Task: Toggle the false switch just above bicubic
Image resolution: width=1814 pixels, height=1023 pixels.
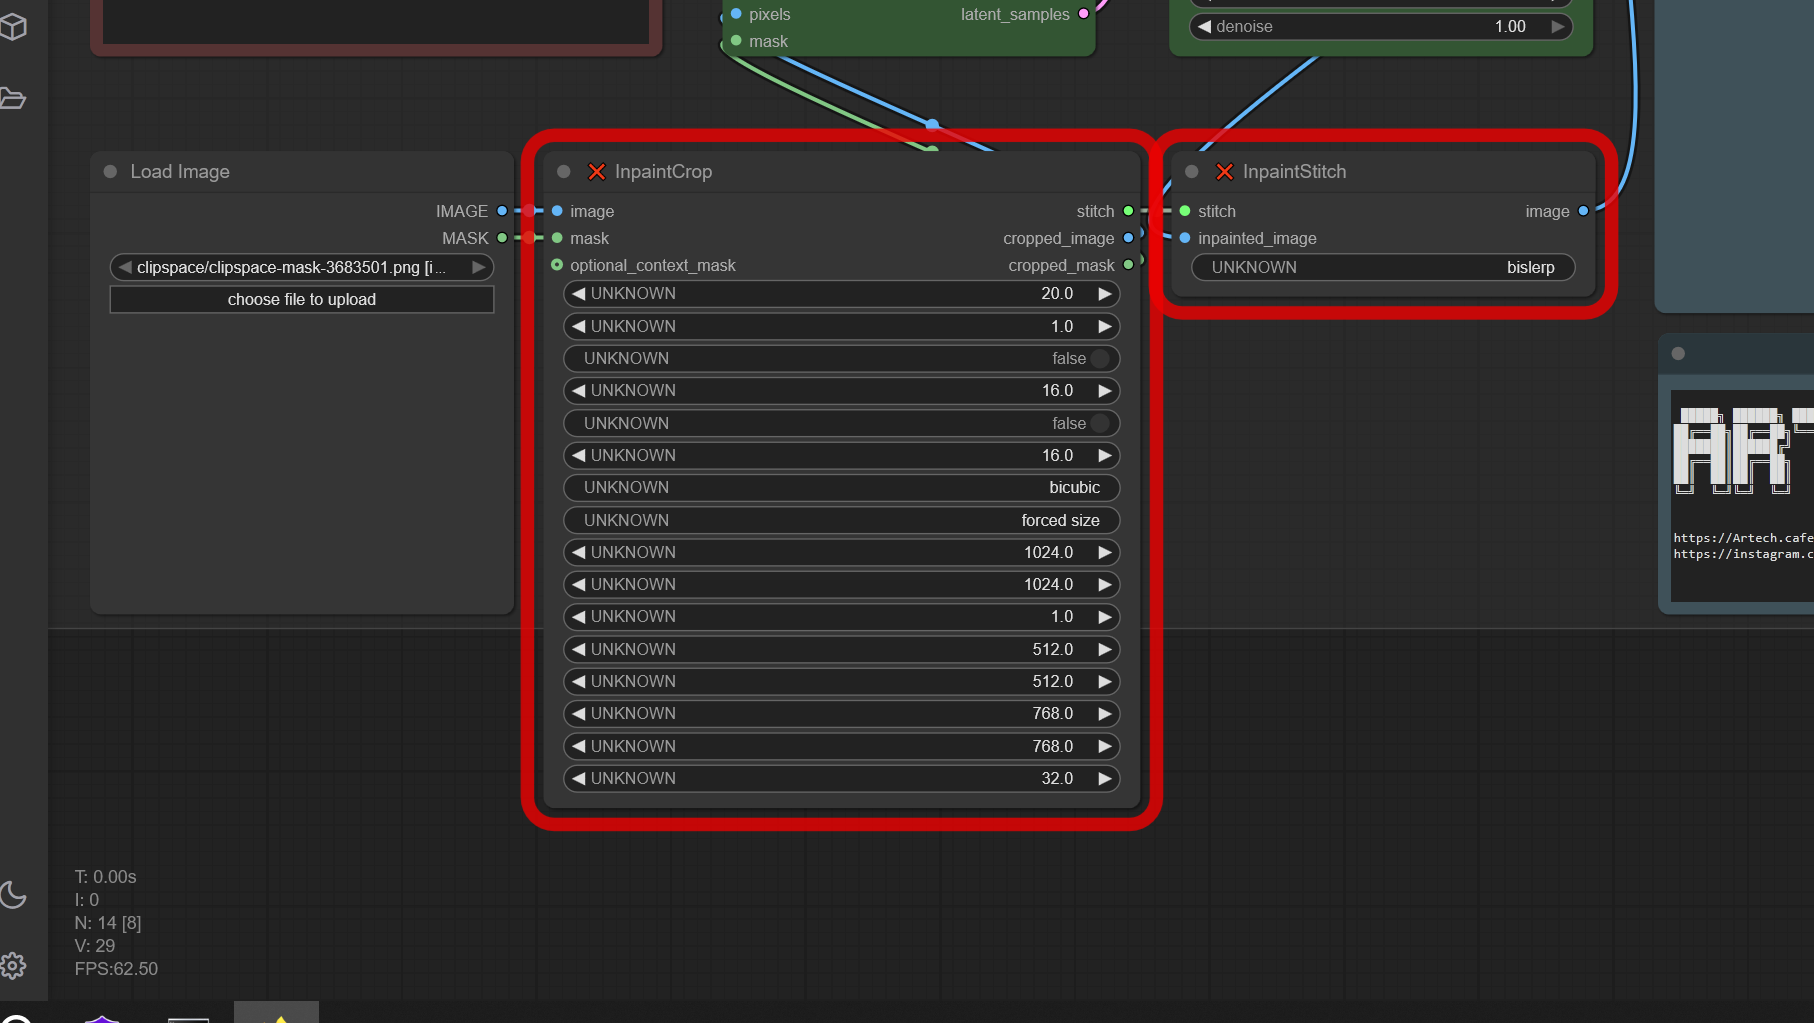Action: click(x=1099, y=424)
